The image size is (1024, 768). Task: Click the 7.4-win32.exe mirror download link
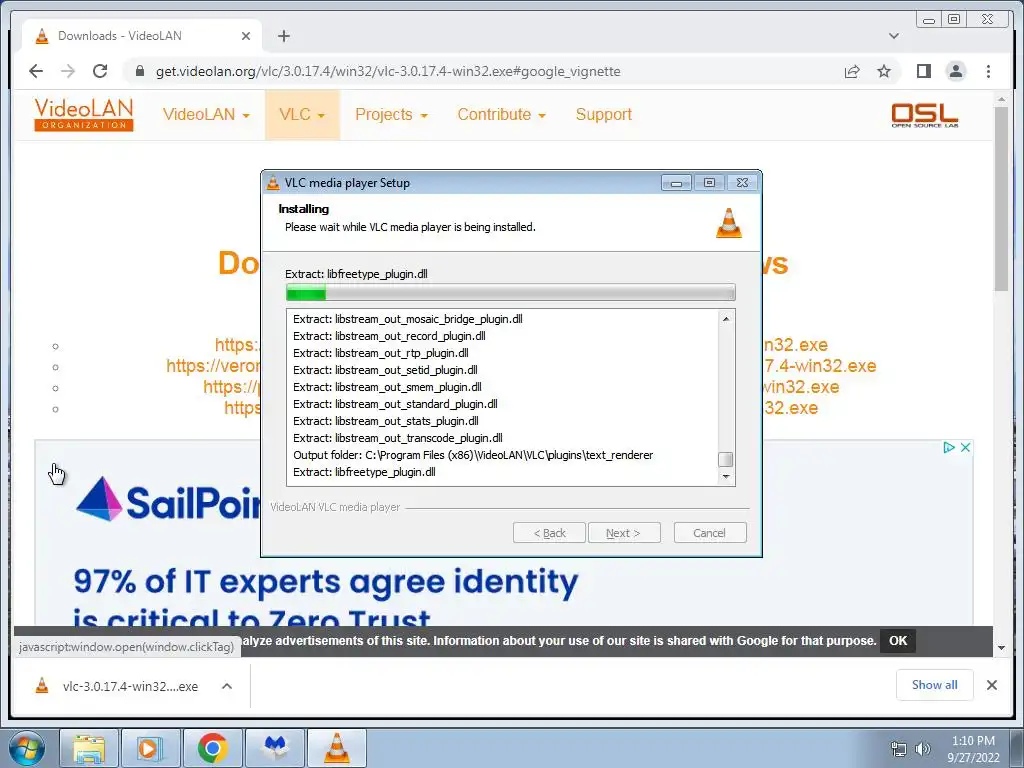click(x=820, y=366)
